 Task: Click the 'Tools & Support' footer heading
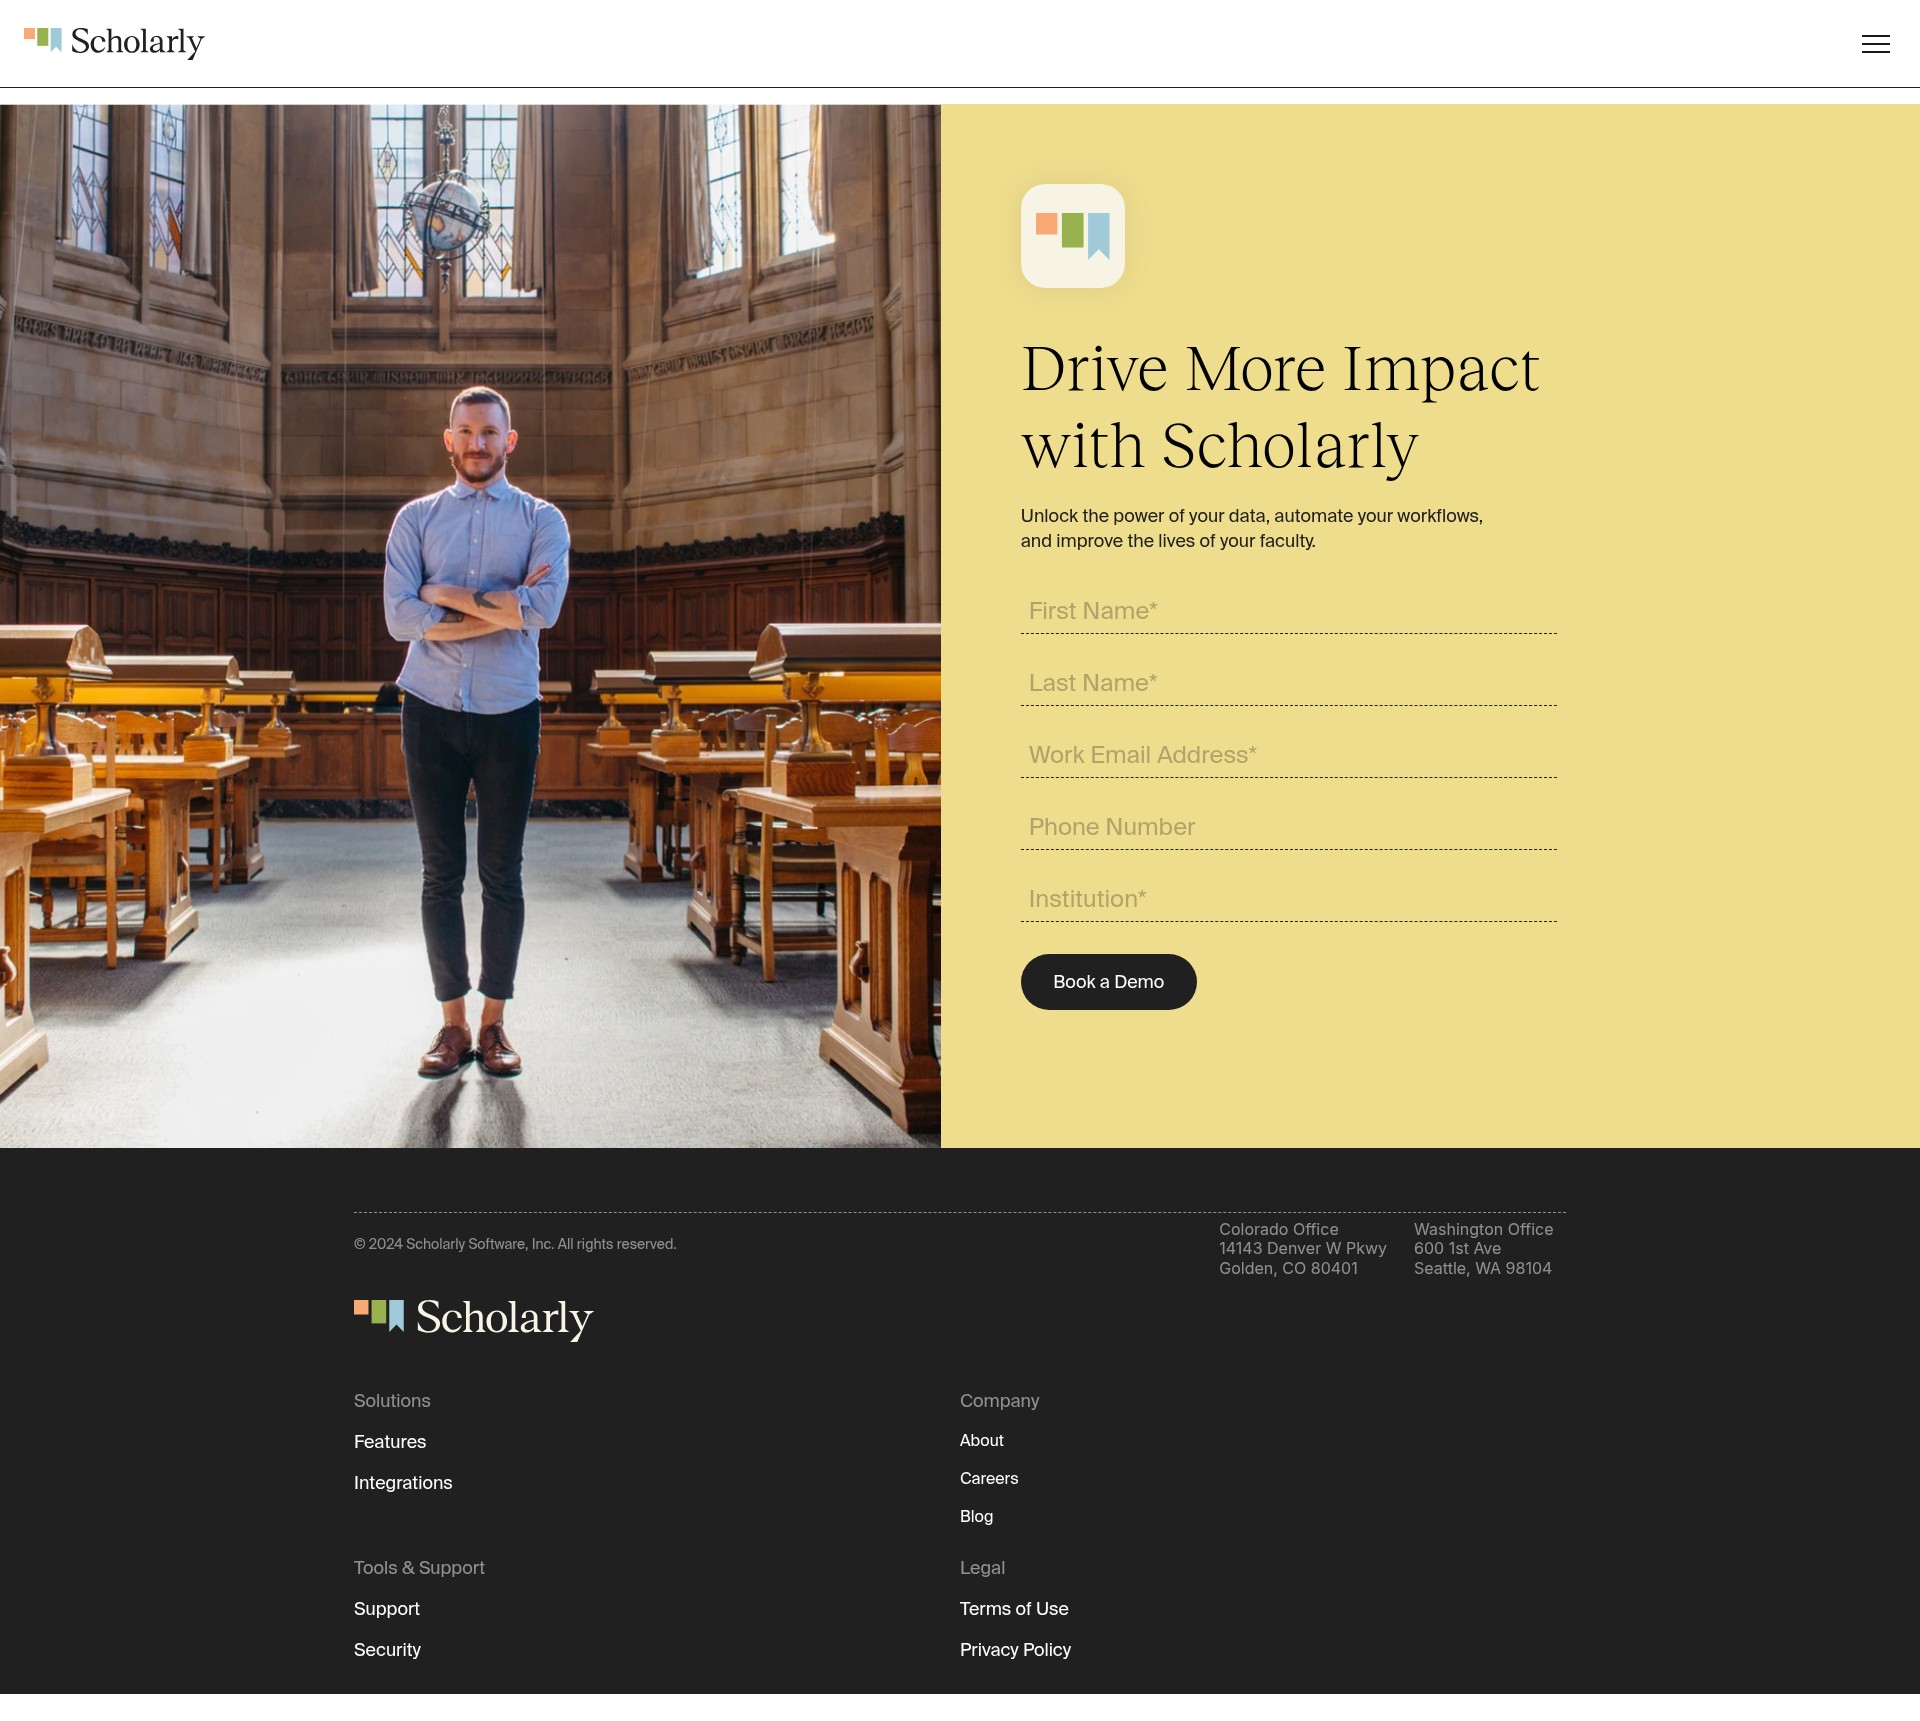419,1568
